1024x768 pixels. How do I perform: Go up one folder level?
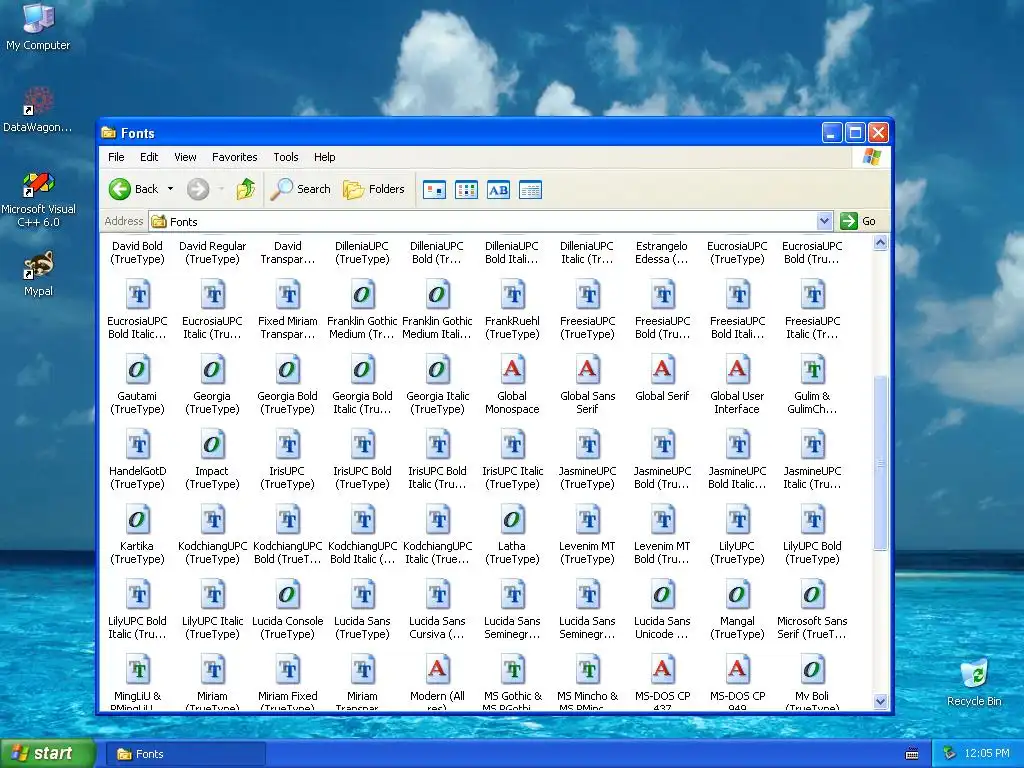coord(246,189)
